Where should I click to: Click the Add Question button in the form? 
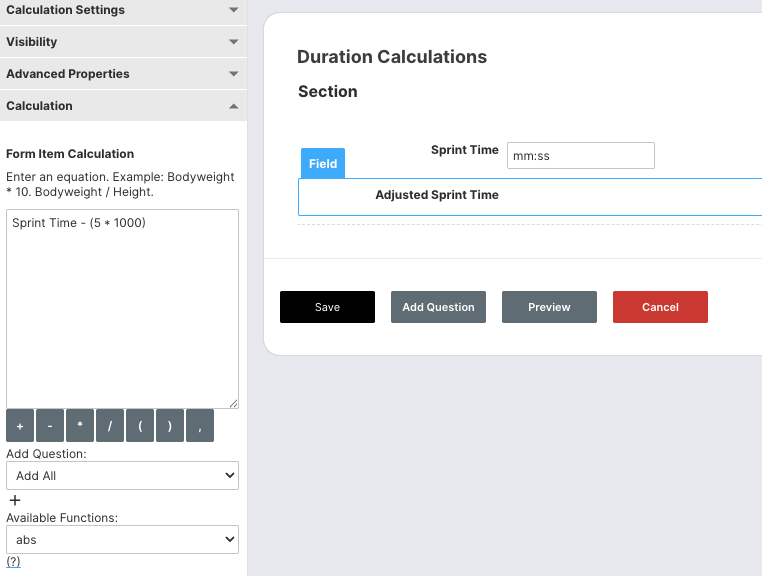click(x=438, y=307)
